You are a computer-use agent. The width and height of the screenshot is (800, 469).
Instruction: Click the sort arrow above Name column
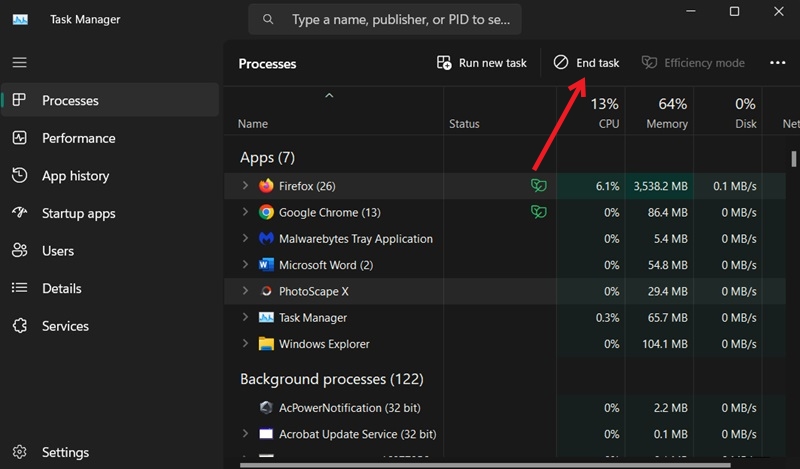(329, 95)
